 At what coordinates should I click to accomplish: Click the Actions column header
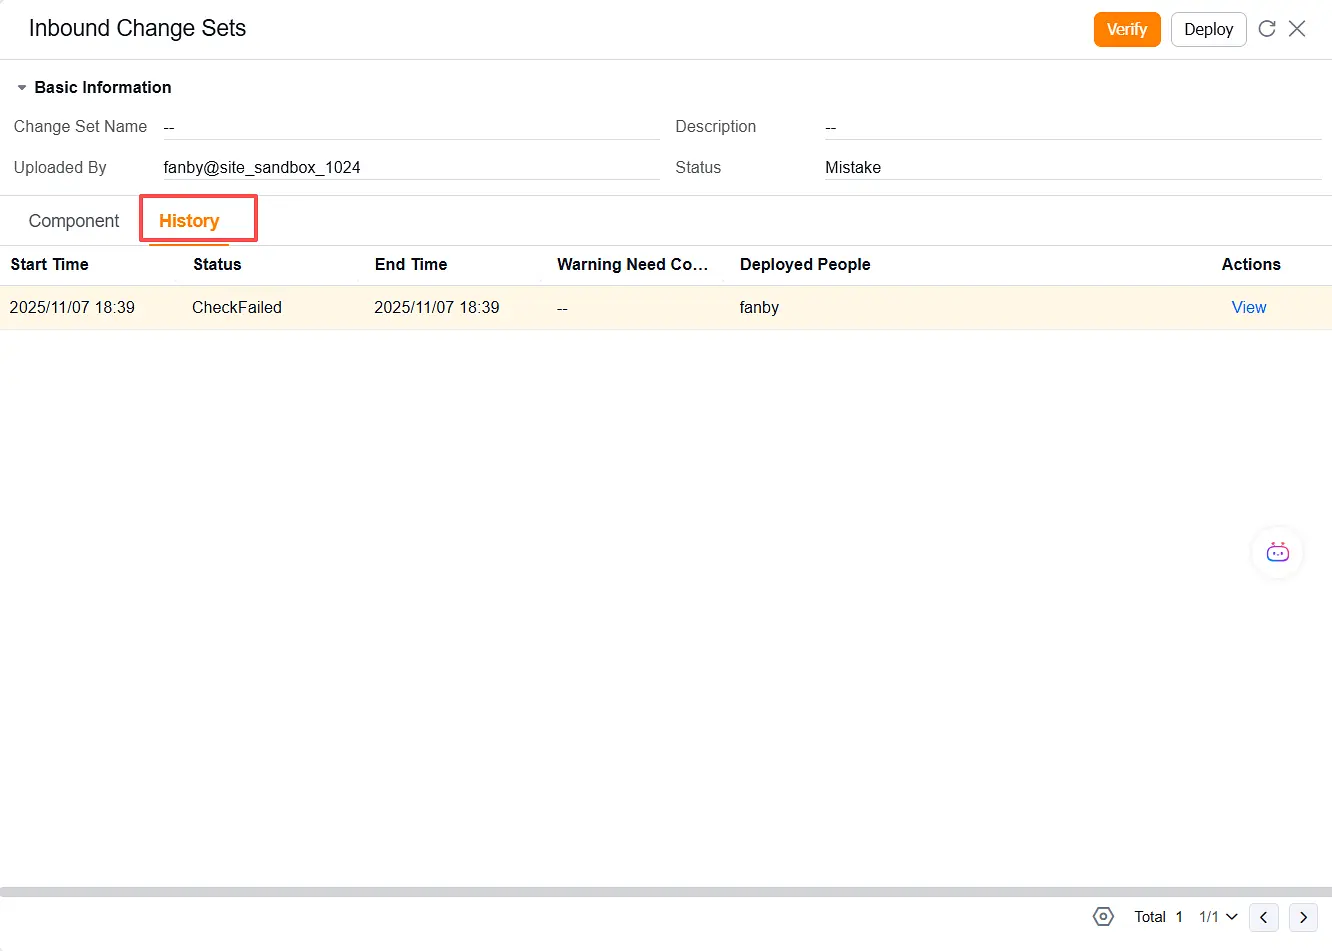1251,264
